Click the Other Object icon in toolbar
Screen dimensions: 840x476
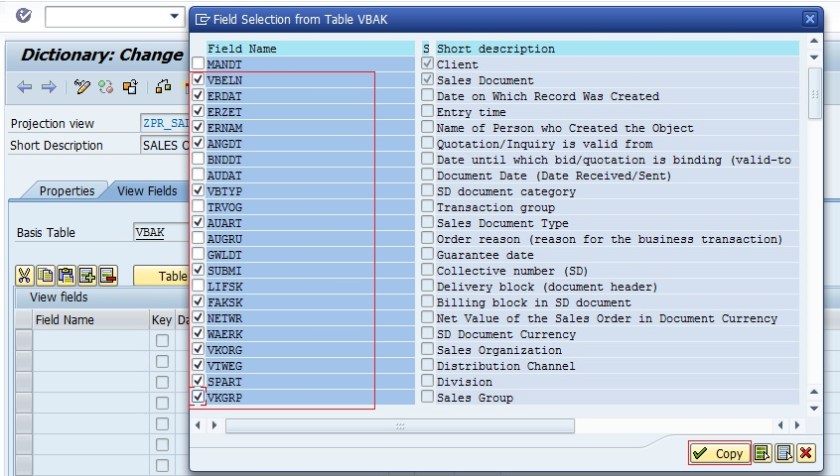coord(130,87)
